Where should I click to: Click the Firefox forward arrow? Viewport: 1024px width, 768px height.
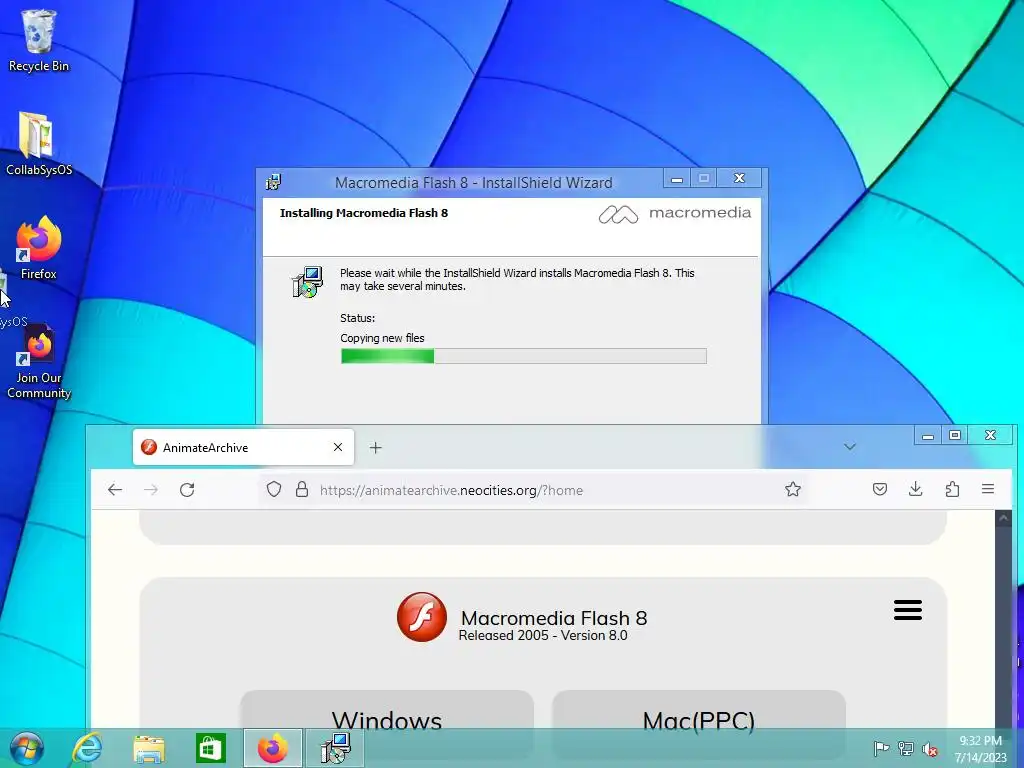point(151,490)
